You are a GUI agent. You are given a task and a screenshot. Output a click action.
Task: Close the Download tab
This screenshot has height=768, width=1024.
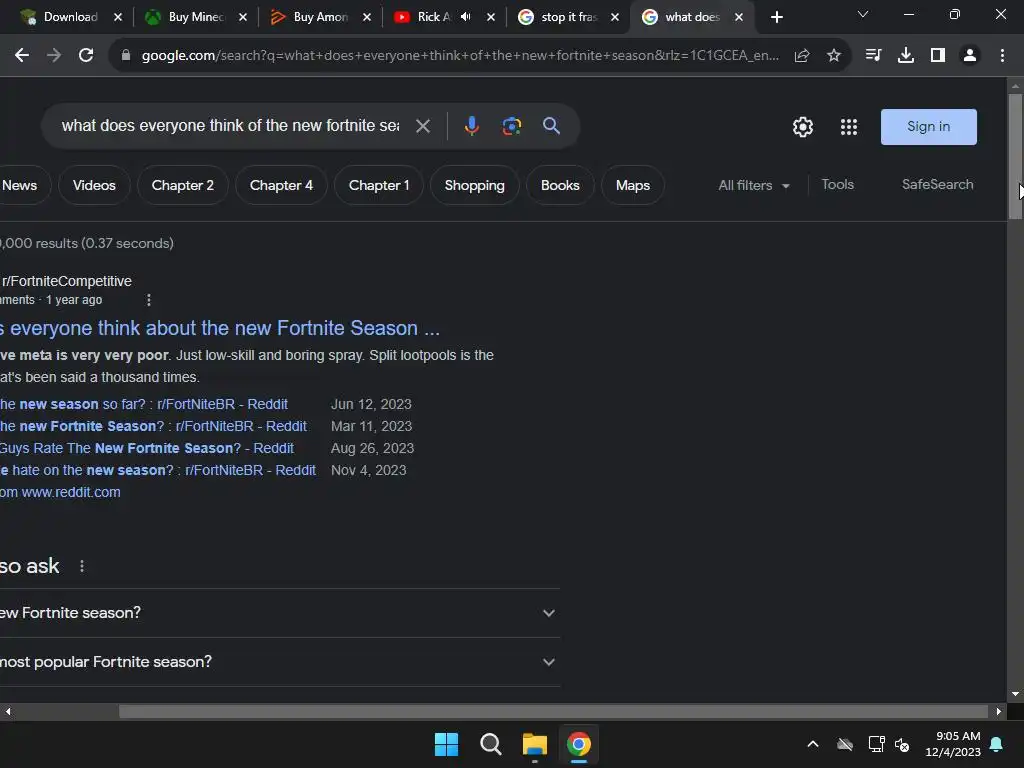(118, 18)
